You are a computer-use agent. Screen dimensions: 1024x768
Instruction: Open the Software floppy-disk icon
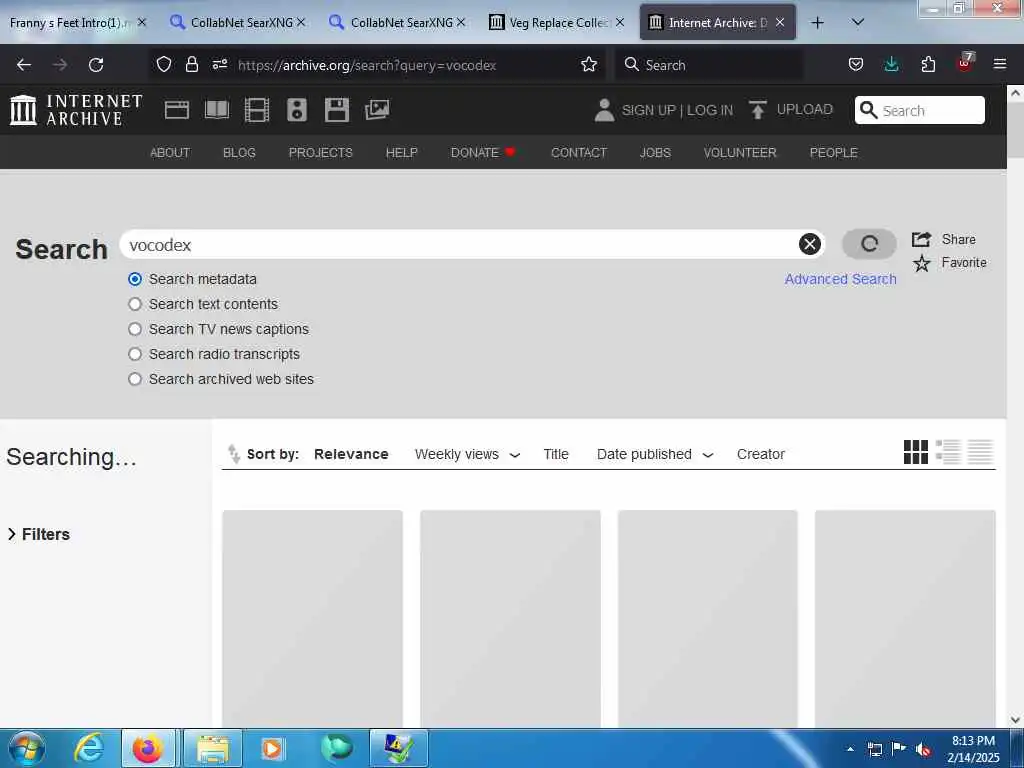(337, 110)
